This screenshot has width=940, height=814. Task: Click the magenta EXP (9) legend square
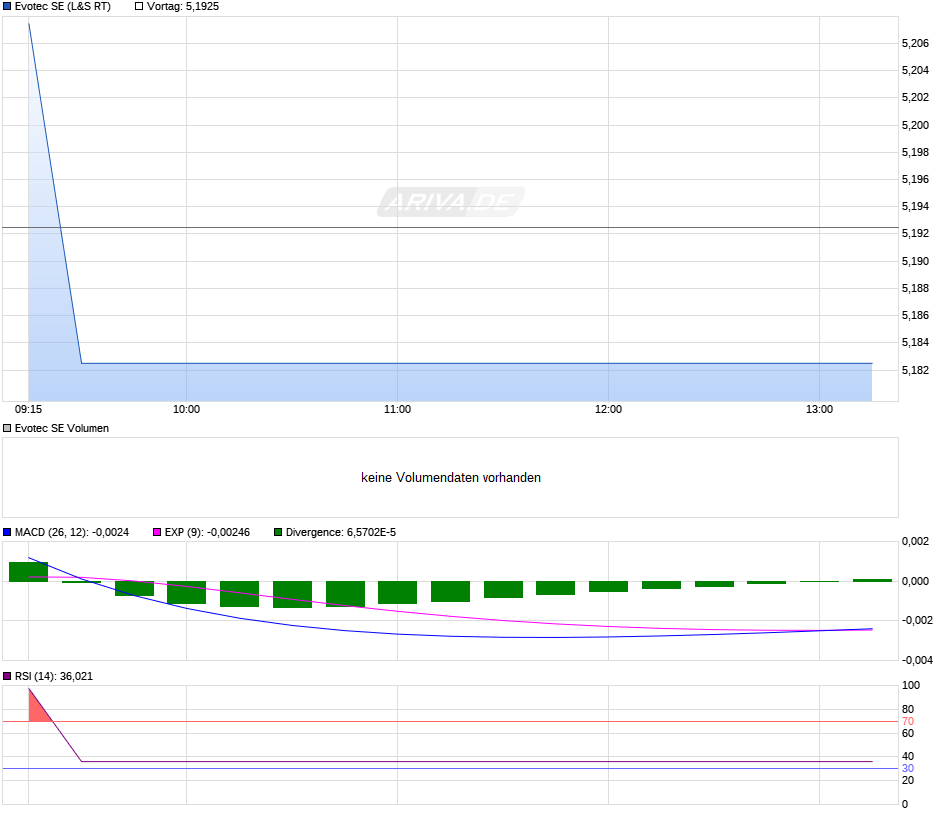point(157,532)
